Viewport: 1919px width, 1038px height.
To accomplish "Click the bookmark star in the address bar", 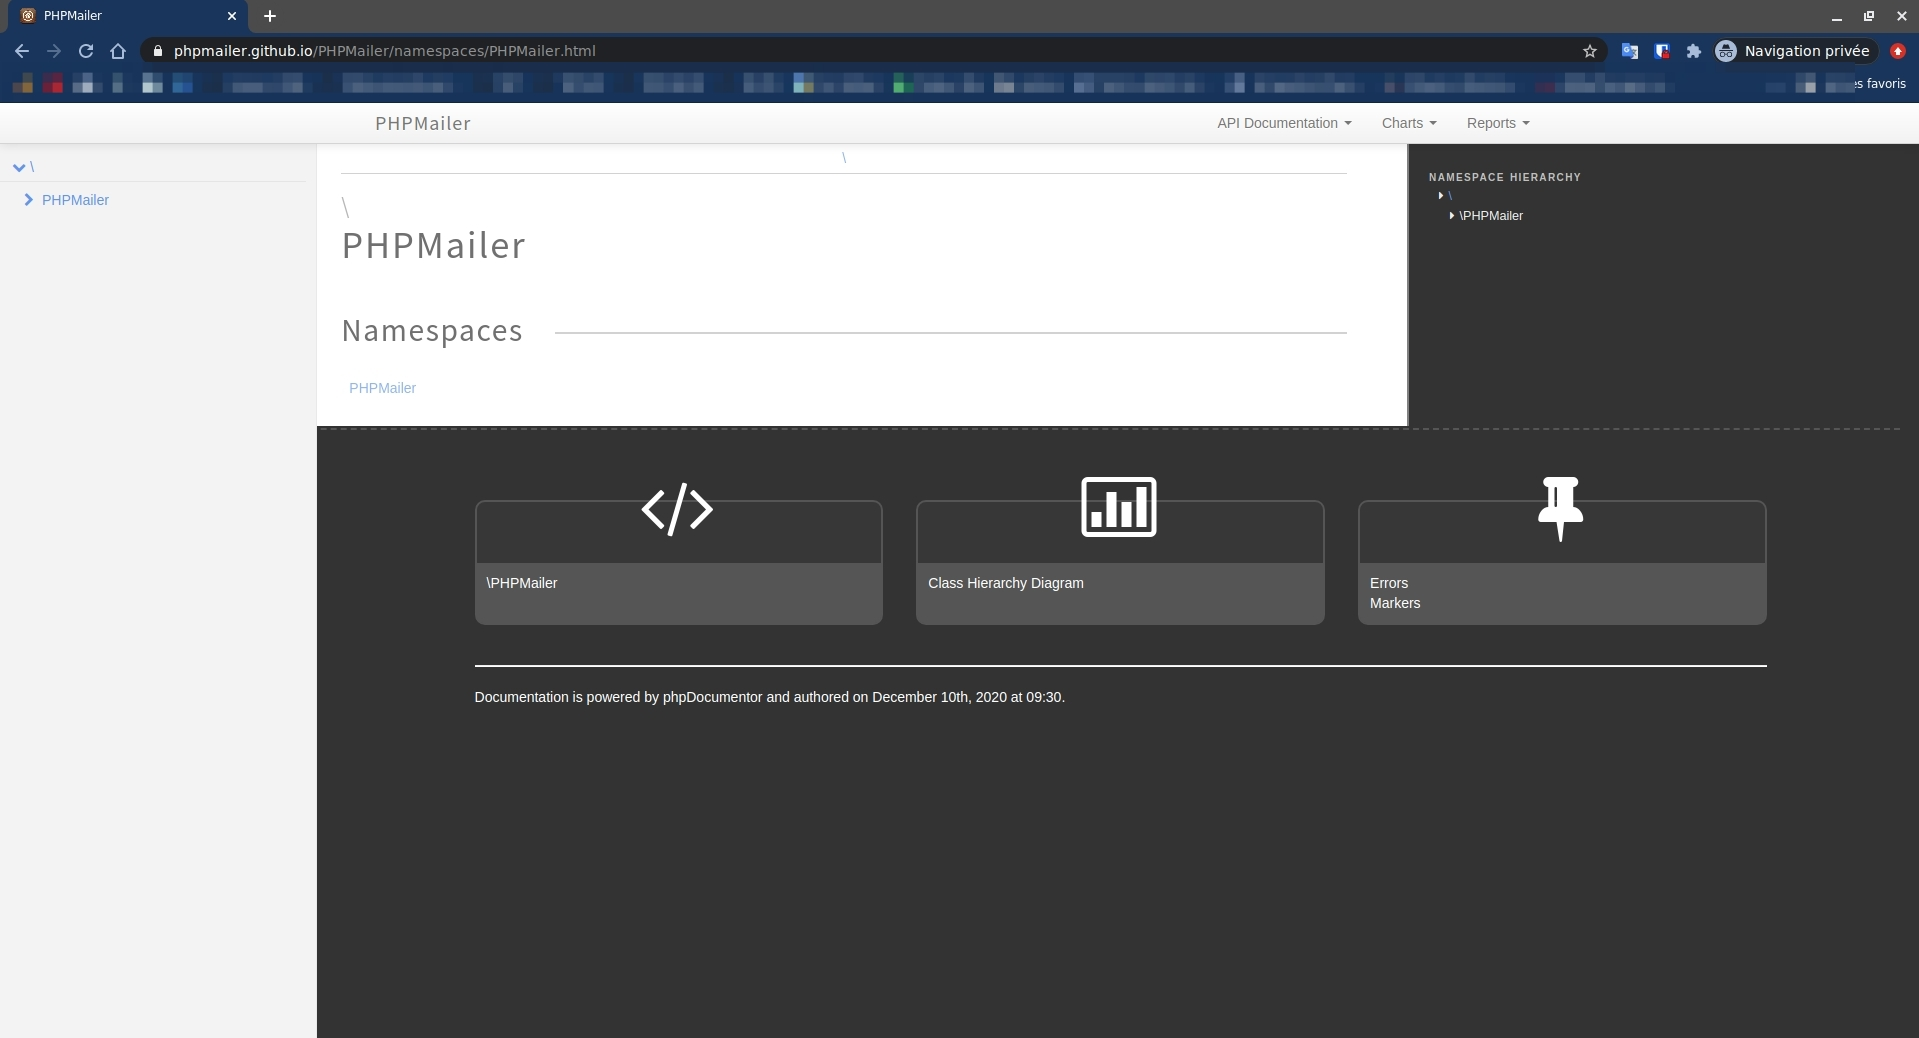I will click(1590, 51).
